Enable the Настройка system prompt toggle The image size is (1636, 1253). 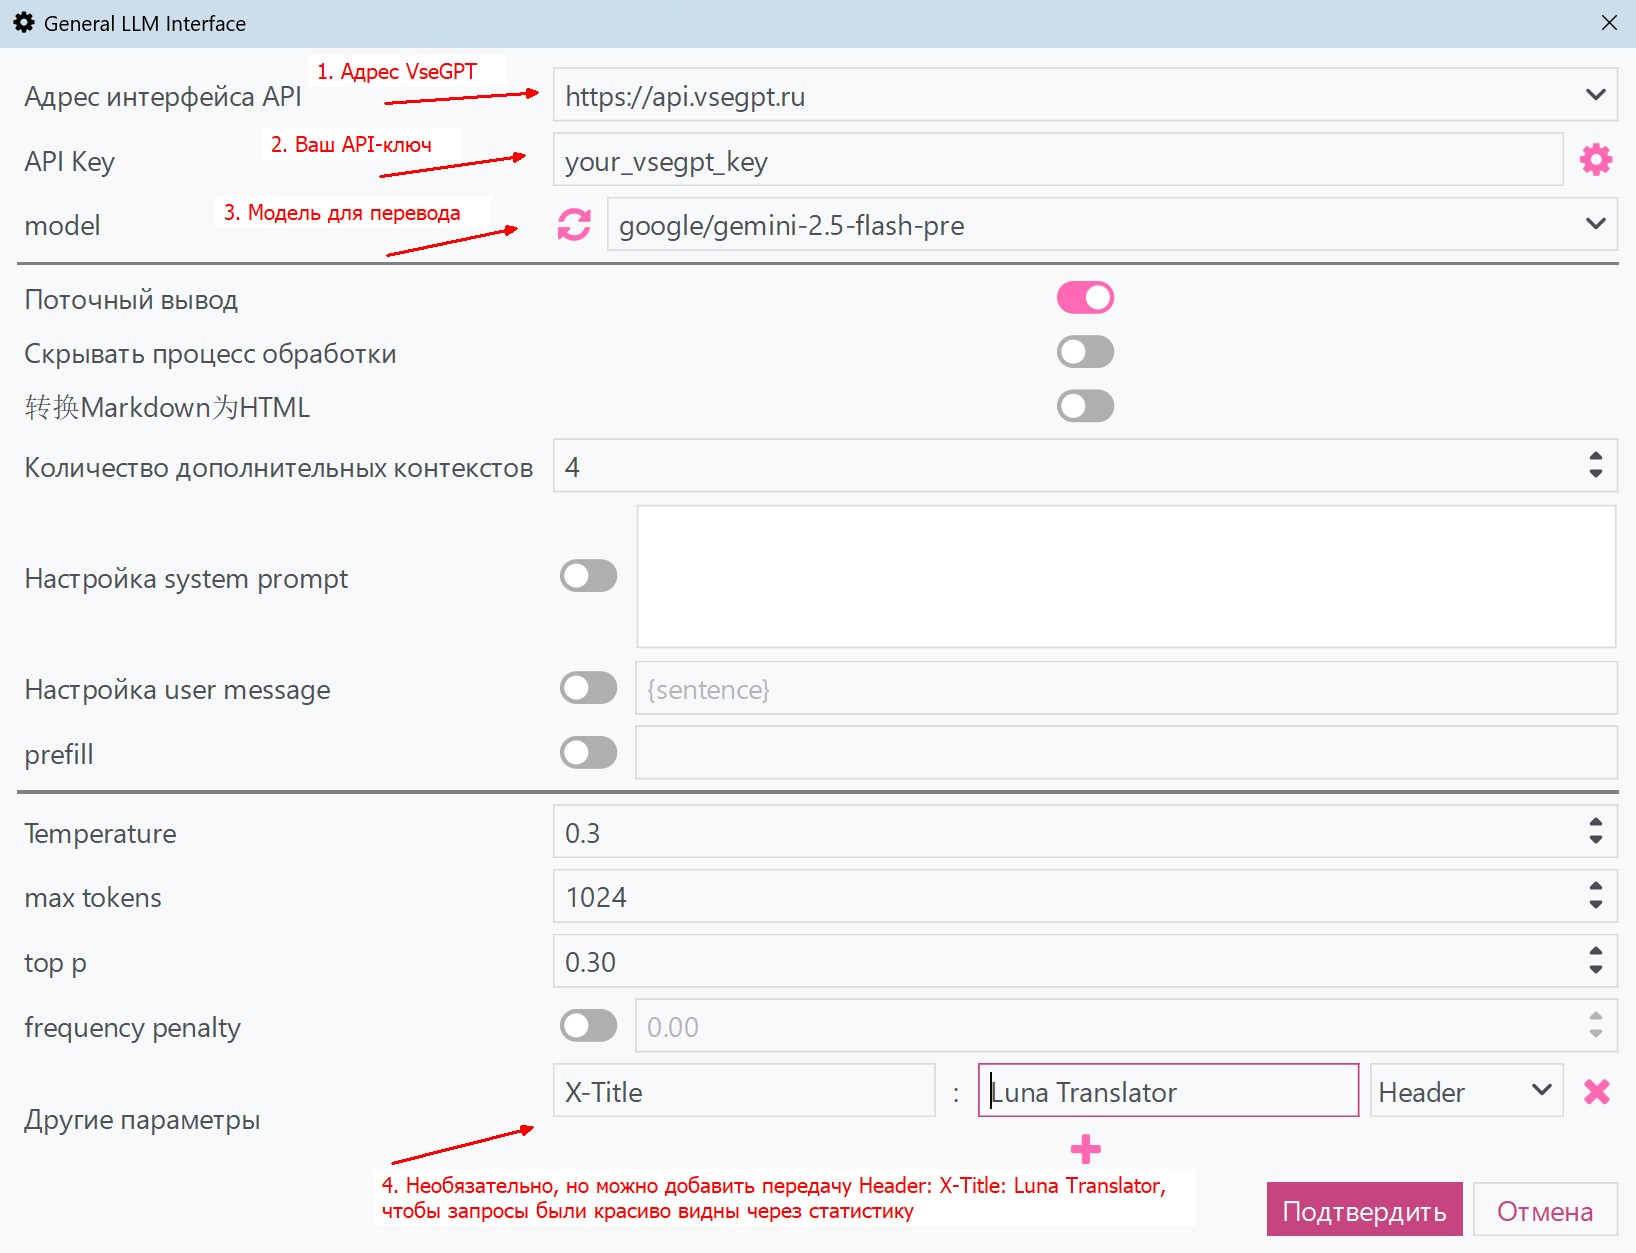tap(588, 576)
